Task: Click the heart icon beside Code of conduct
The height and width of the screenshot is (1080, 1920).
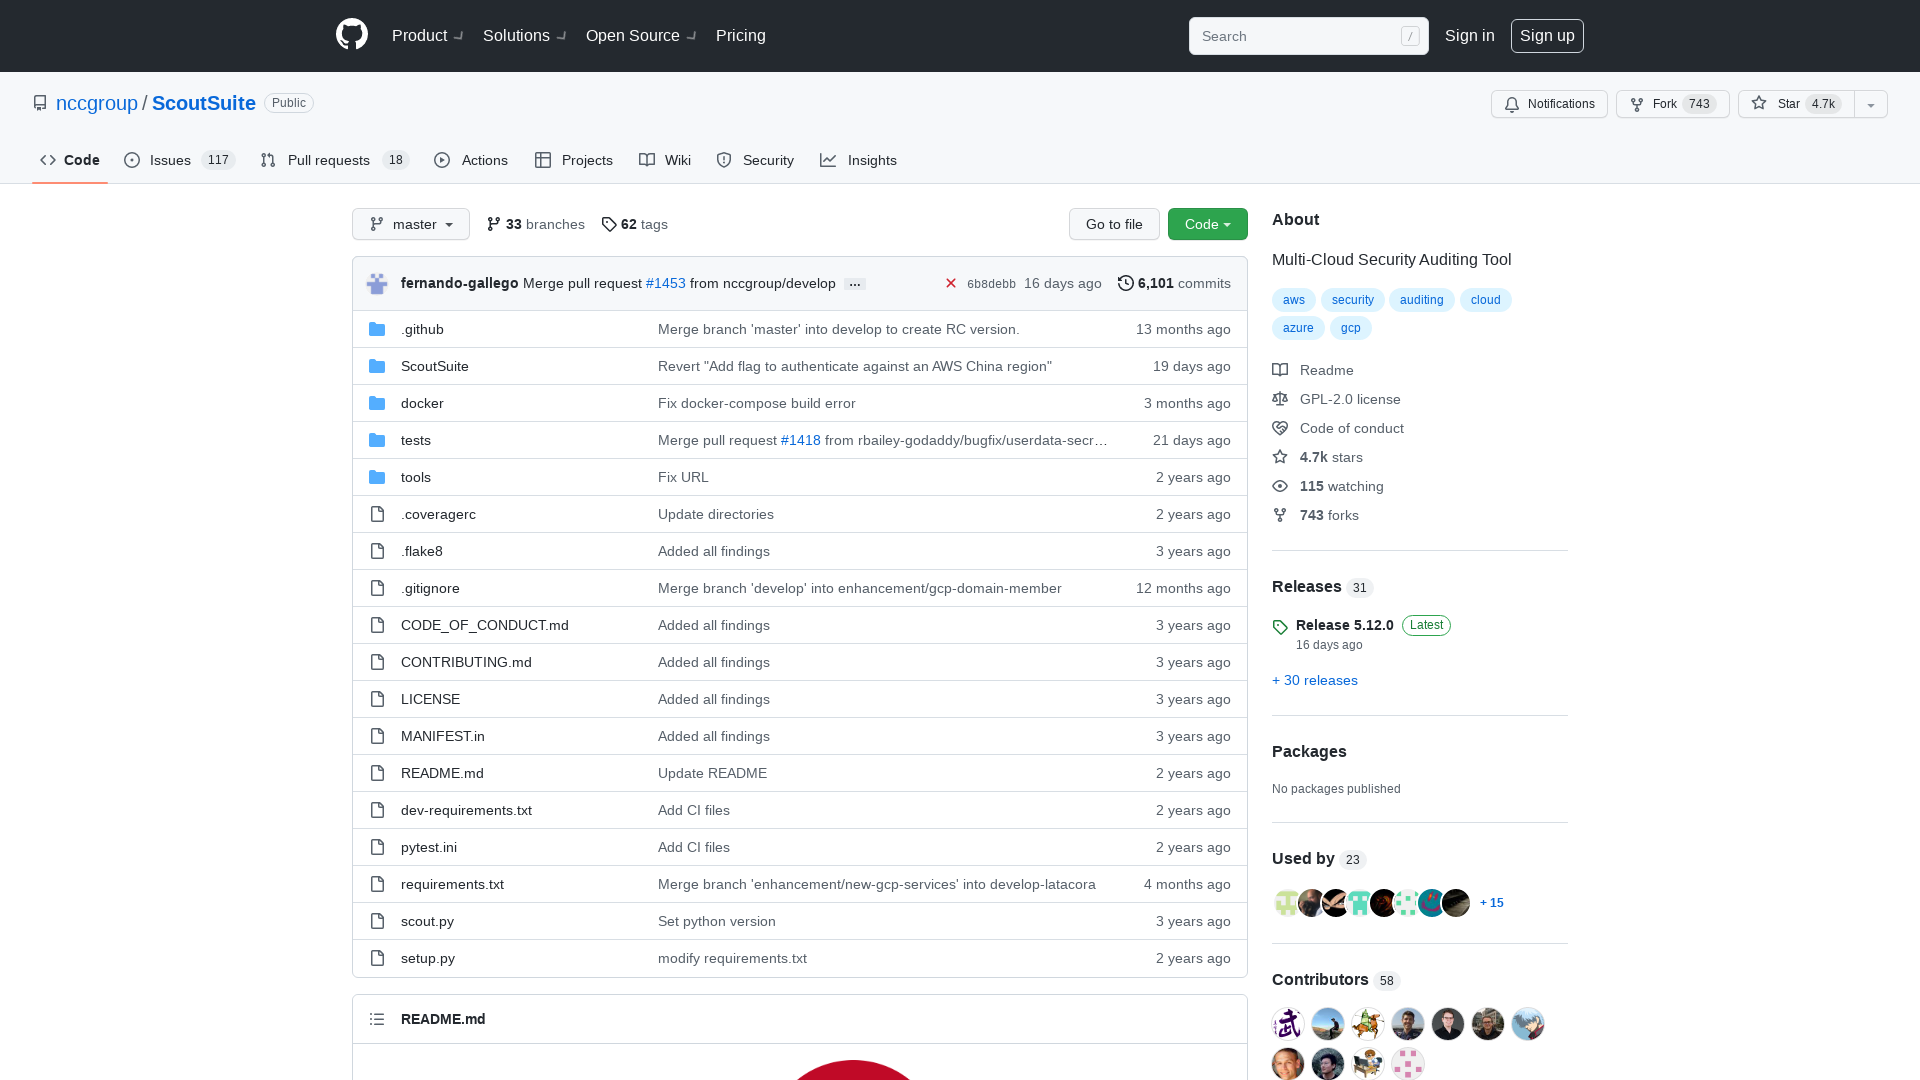Action: click(1280, 428)
